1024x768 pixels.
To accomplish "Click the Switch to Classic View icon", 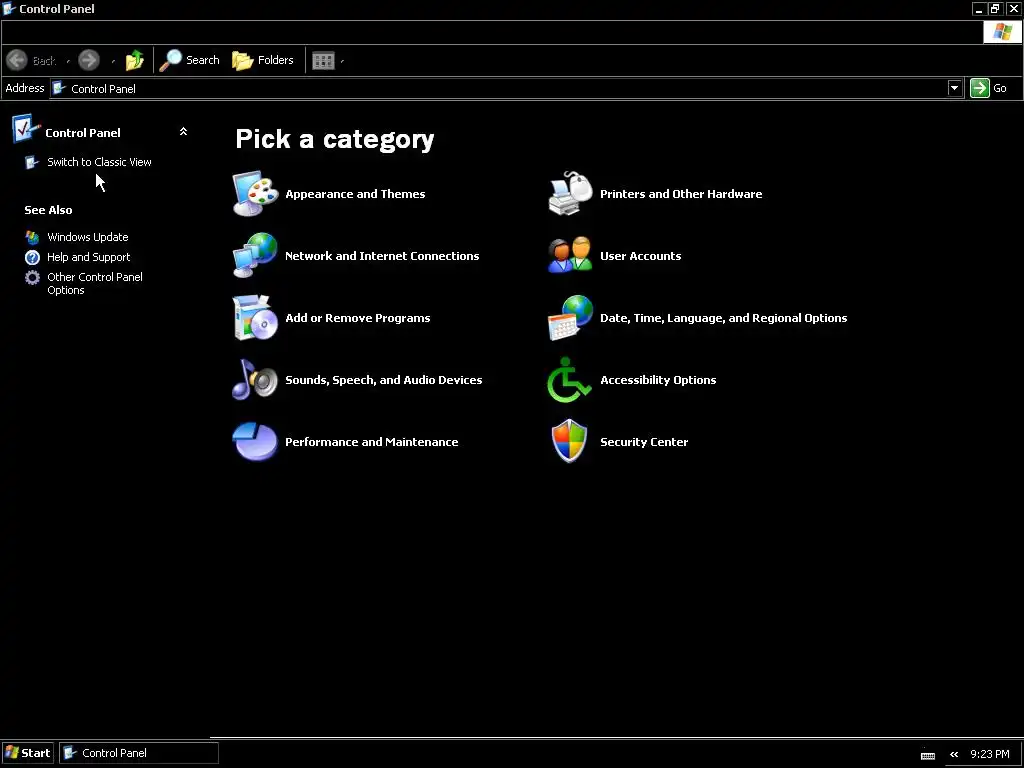I will 32,162.
